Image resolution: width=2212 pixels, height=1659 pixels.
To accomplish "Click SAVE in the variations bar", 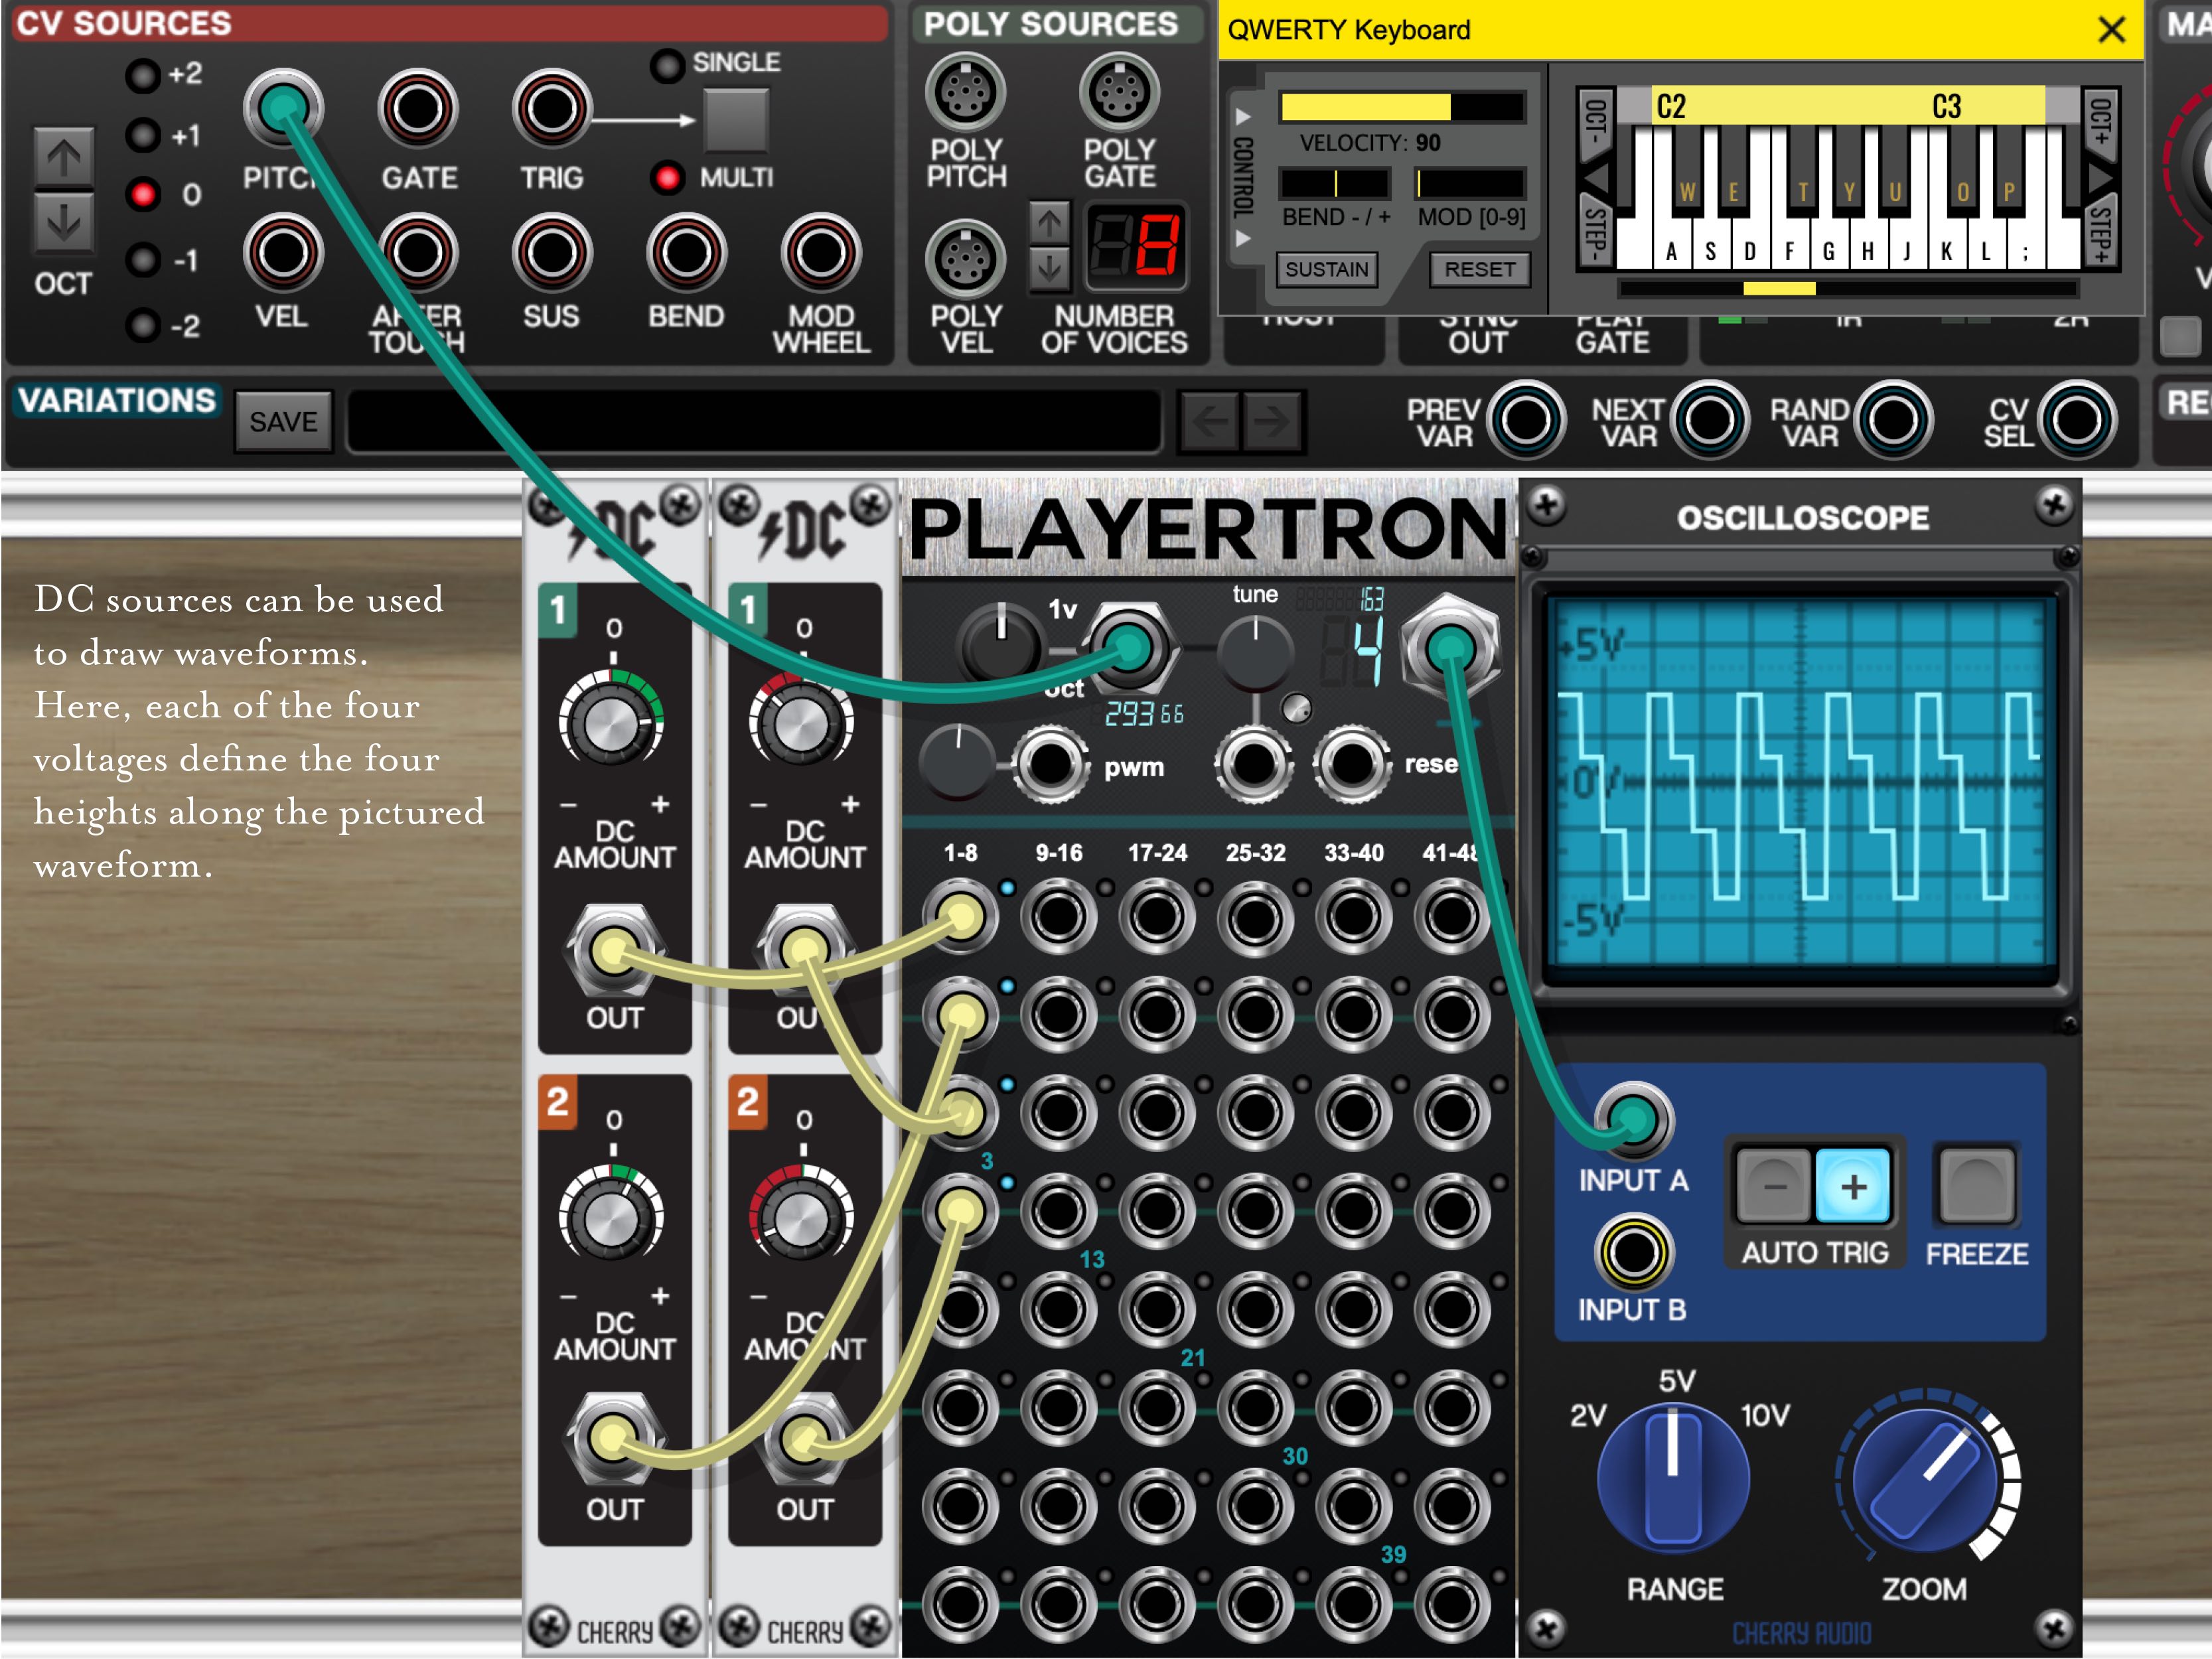I will [283, 422].
